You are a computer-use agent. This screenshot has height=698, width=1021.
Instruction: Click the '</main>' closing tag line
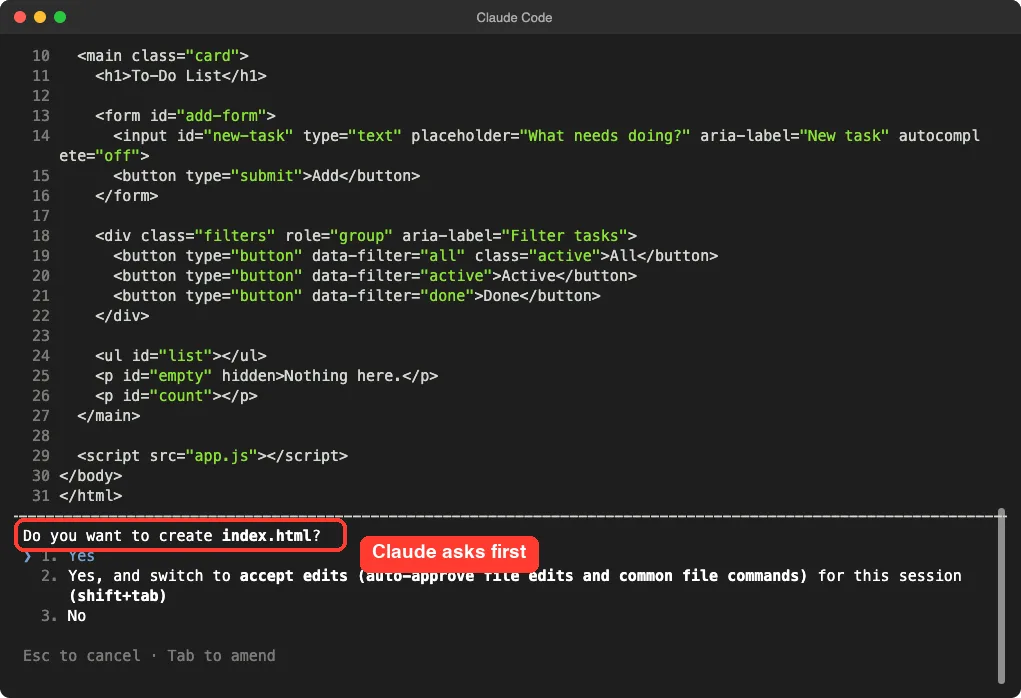(x=109, y=416)
